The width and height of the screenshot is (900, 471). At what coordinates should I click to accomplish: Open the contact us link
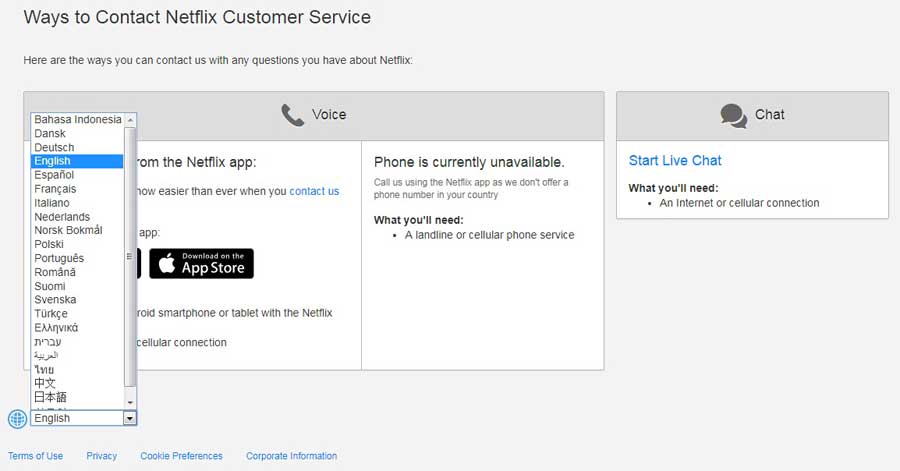pyautogui.click(x=314, y=191)
